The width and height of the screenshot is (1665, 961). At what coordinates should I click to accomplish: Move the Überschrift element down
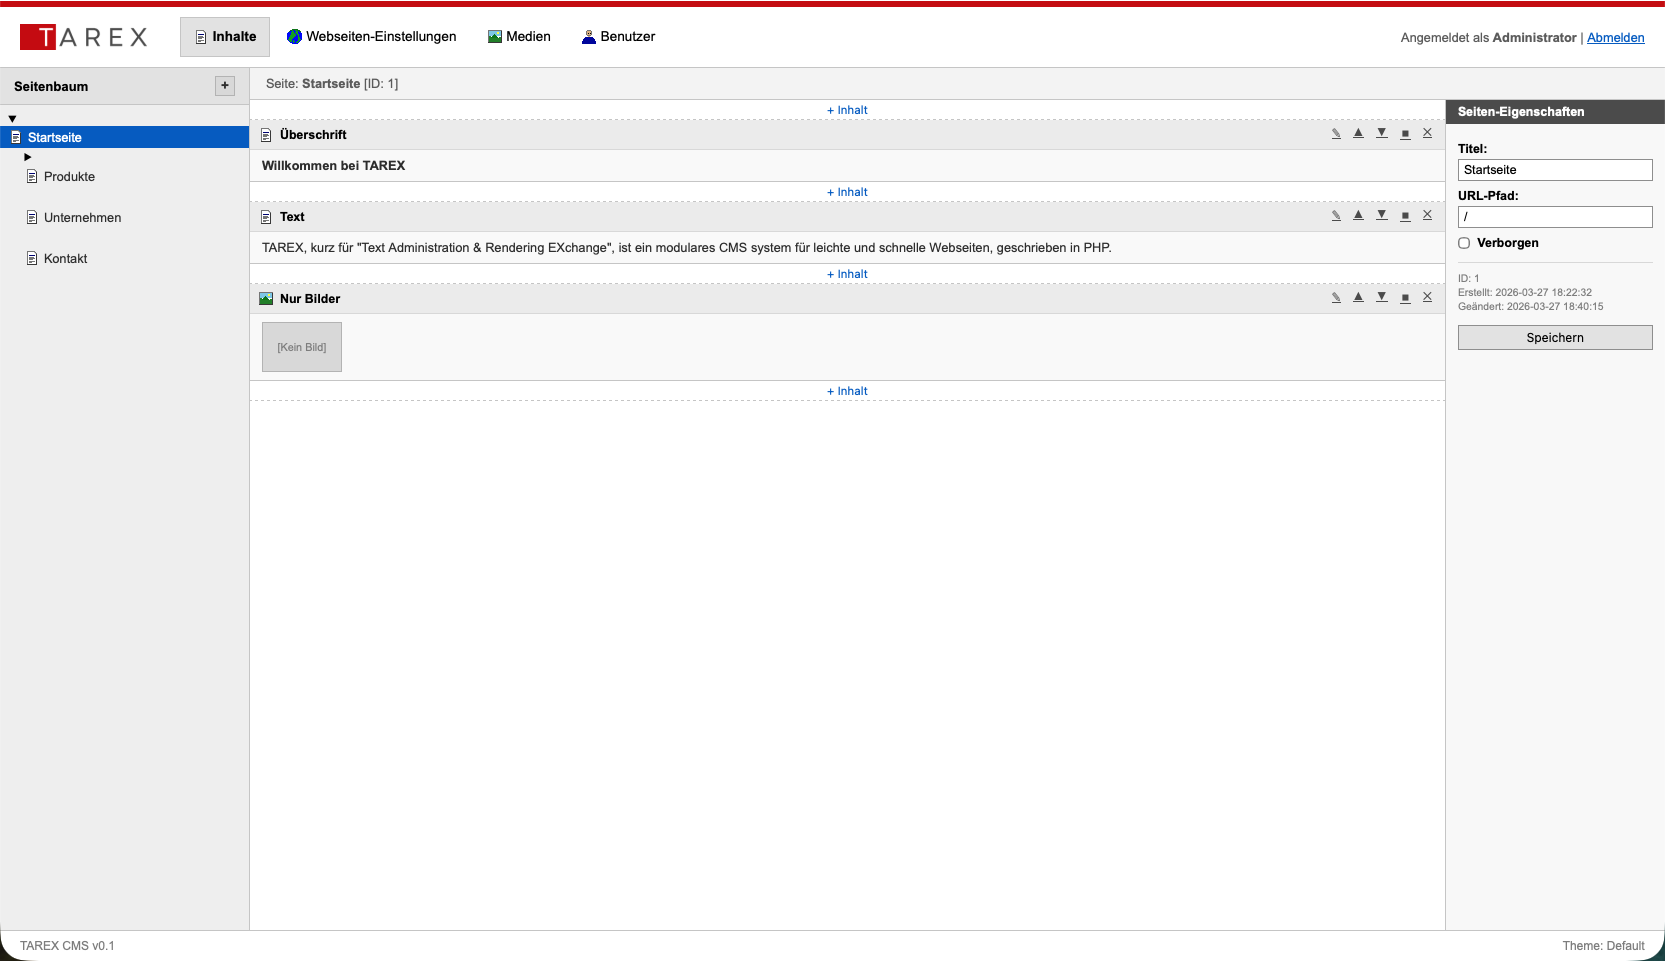(1382, 134)
